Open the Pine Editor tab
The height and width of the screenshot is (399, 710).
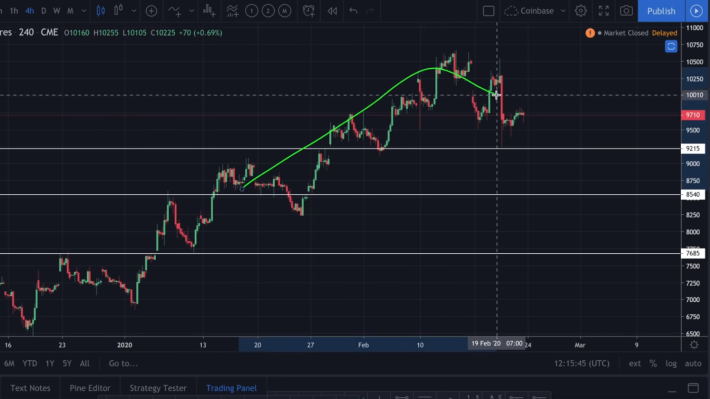90,388
